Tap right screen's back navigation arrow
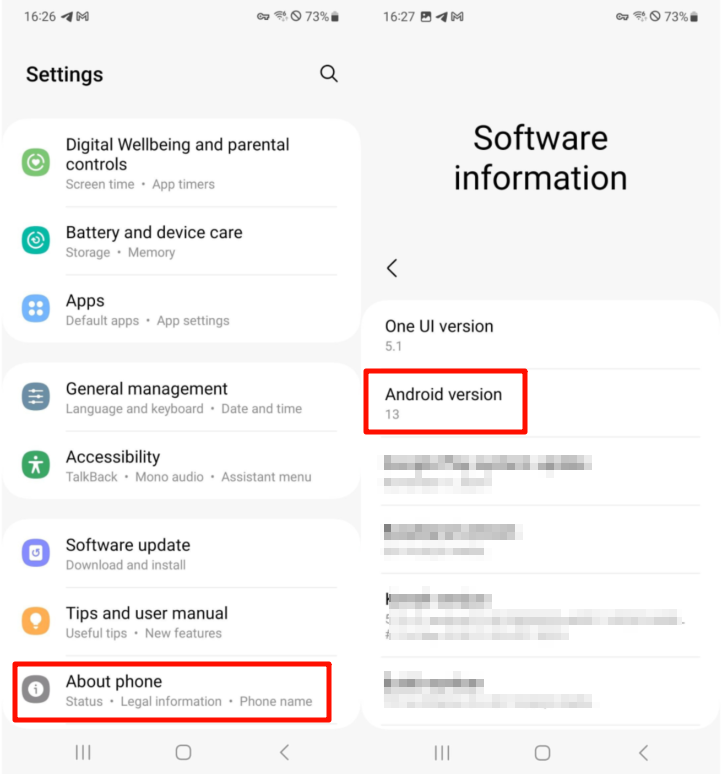This screenshot has height=774, width=721. click(643, 752)
